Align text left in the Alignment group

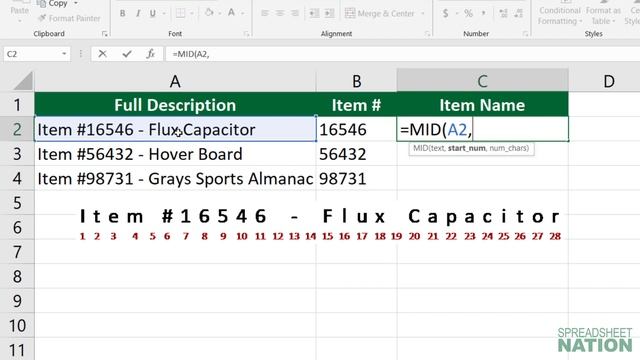[x=264, y=13]
